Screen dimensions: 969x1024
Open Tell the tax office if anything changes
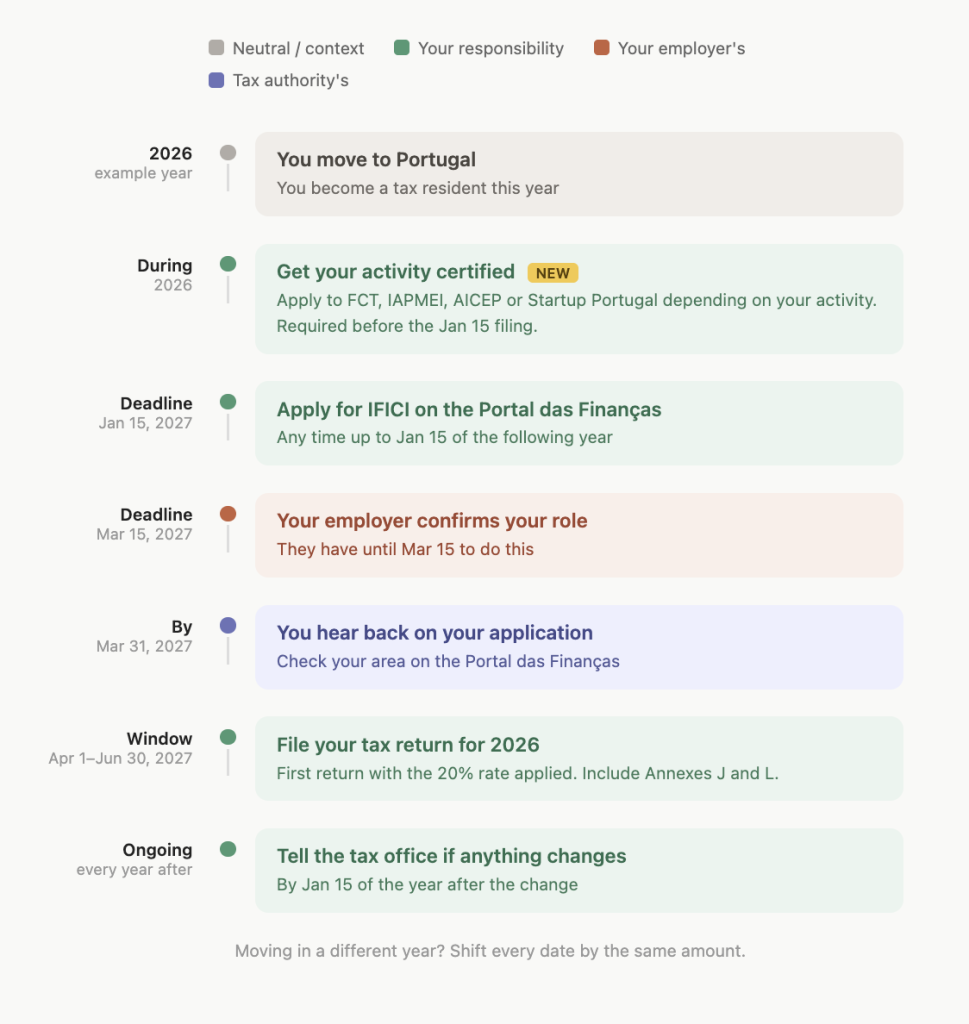579,871
